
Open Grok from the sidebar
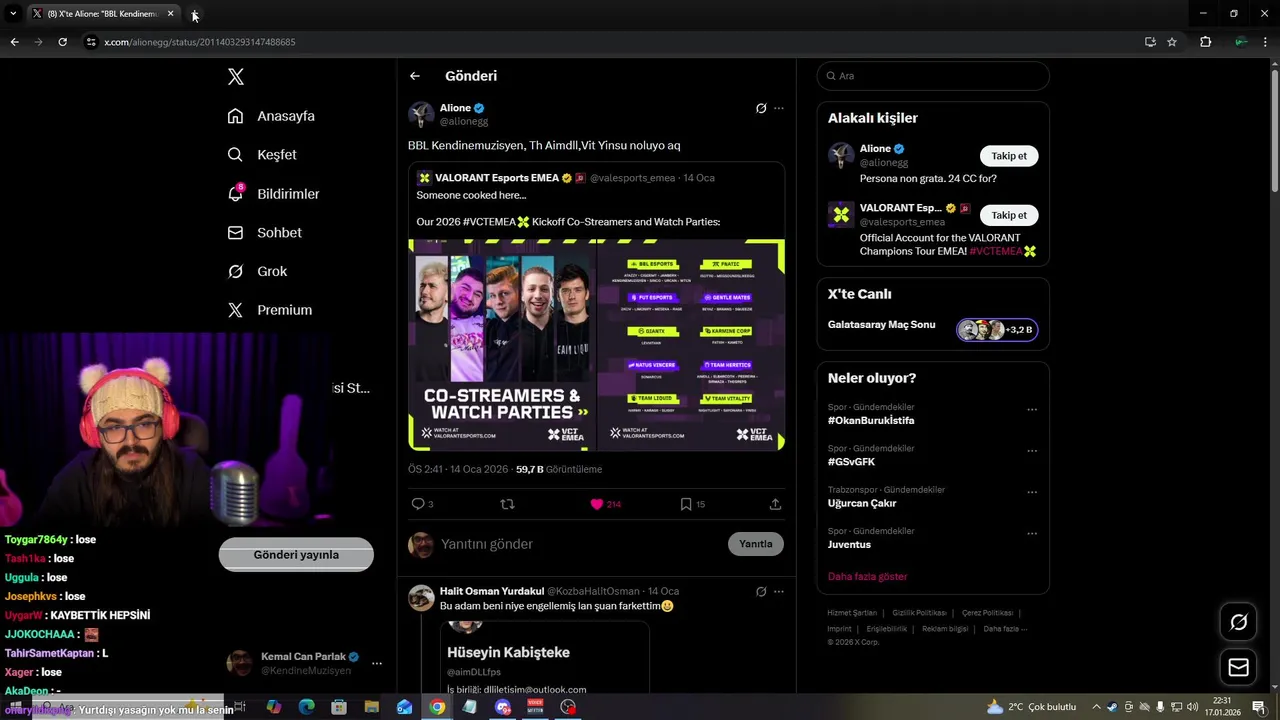[257, 271]
